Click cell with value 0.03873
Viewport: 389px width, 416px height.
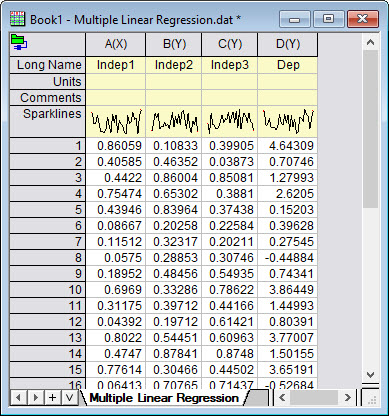coord(230,162)
